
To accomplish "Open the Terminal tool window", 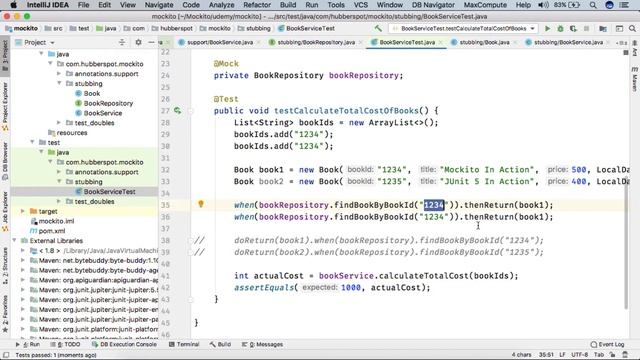I will pos(184,344).
